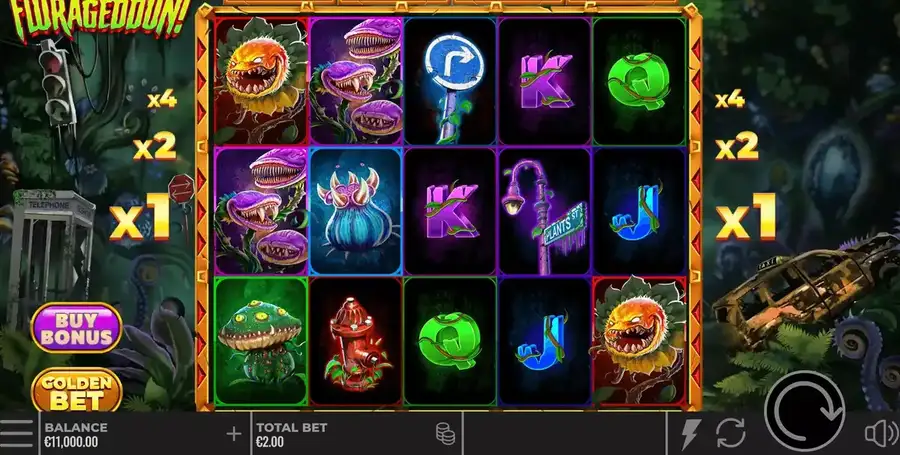Open the hamburger menu

[17, 434]
